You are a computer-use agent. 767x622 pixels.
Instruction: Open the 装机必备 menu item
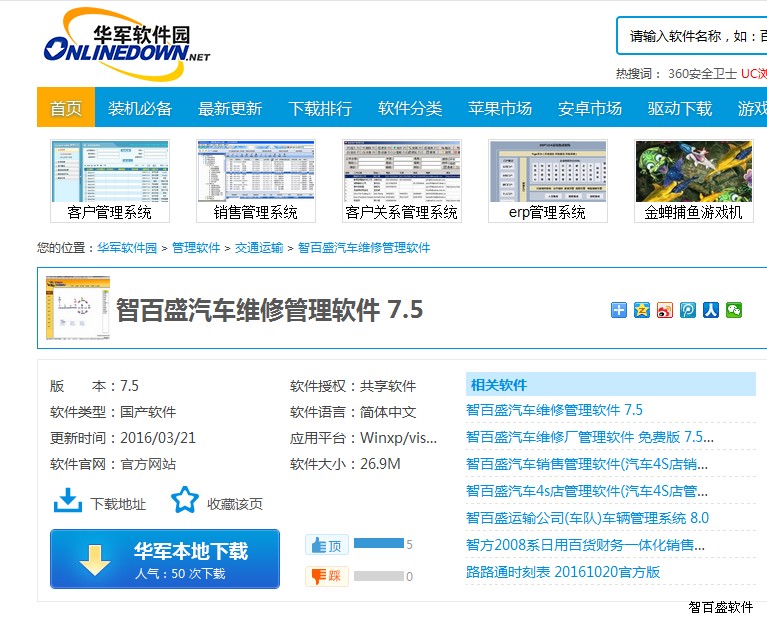pos(140,108)
